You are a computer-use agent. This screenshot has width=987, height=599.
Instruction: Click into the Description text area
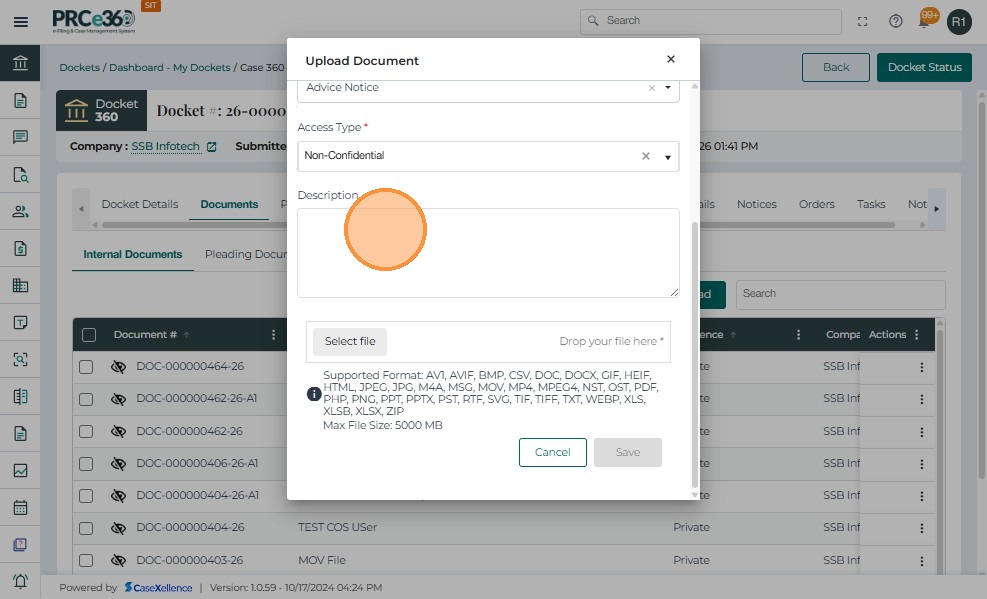click(488, 252)
